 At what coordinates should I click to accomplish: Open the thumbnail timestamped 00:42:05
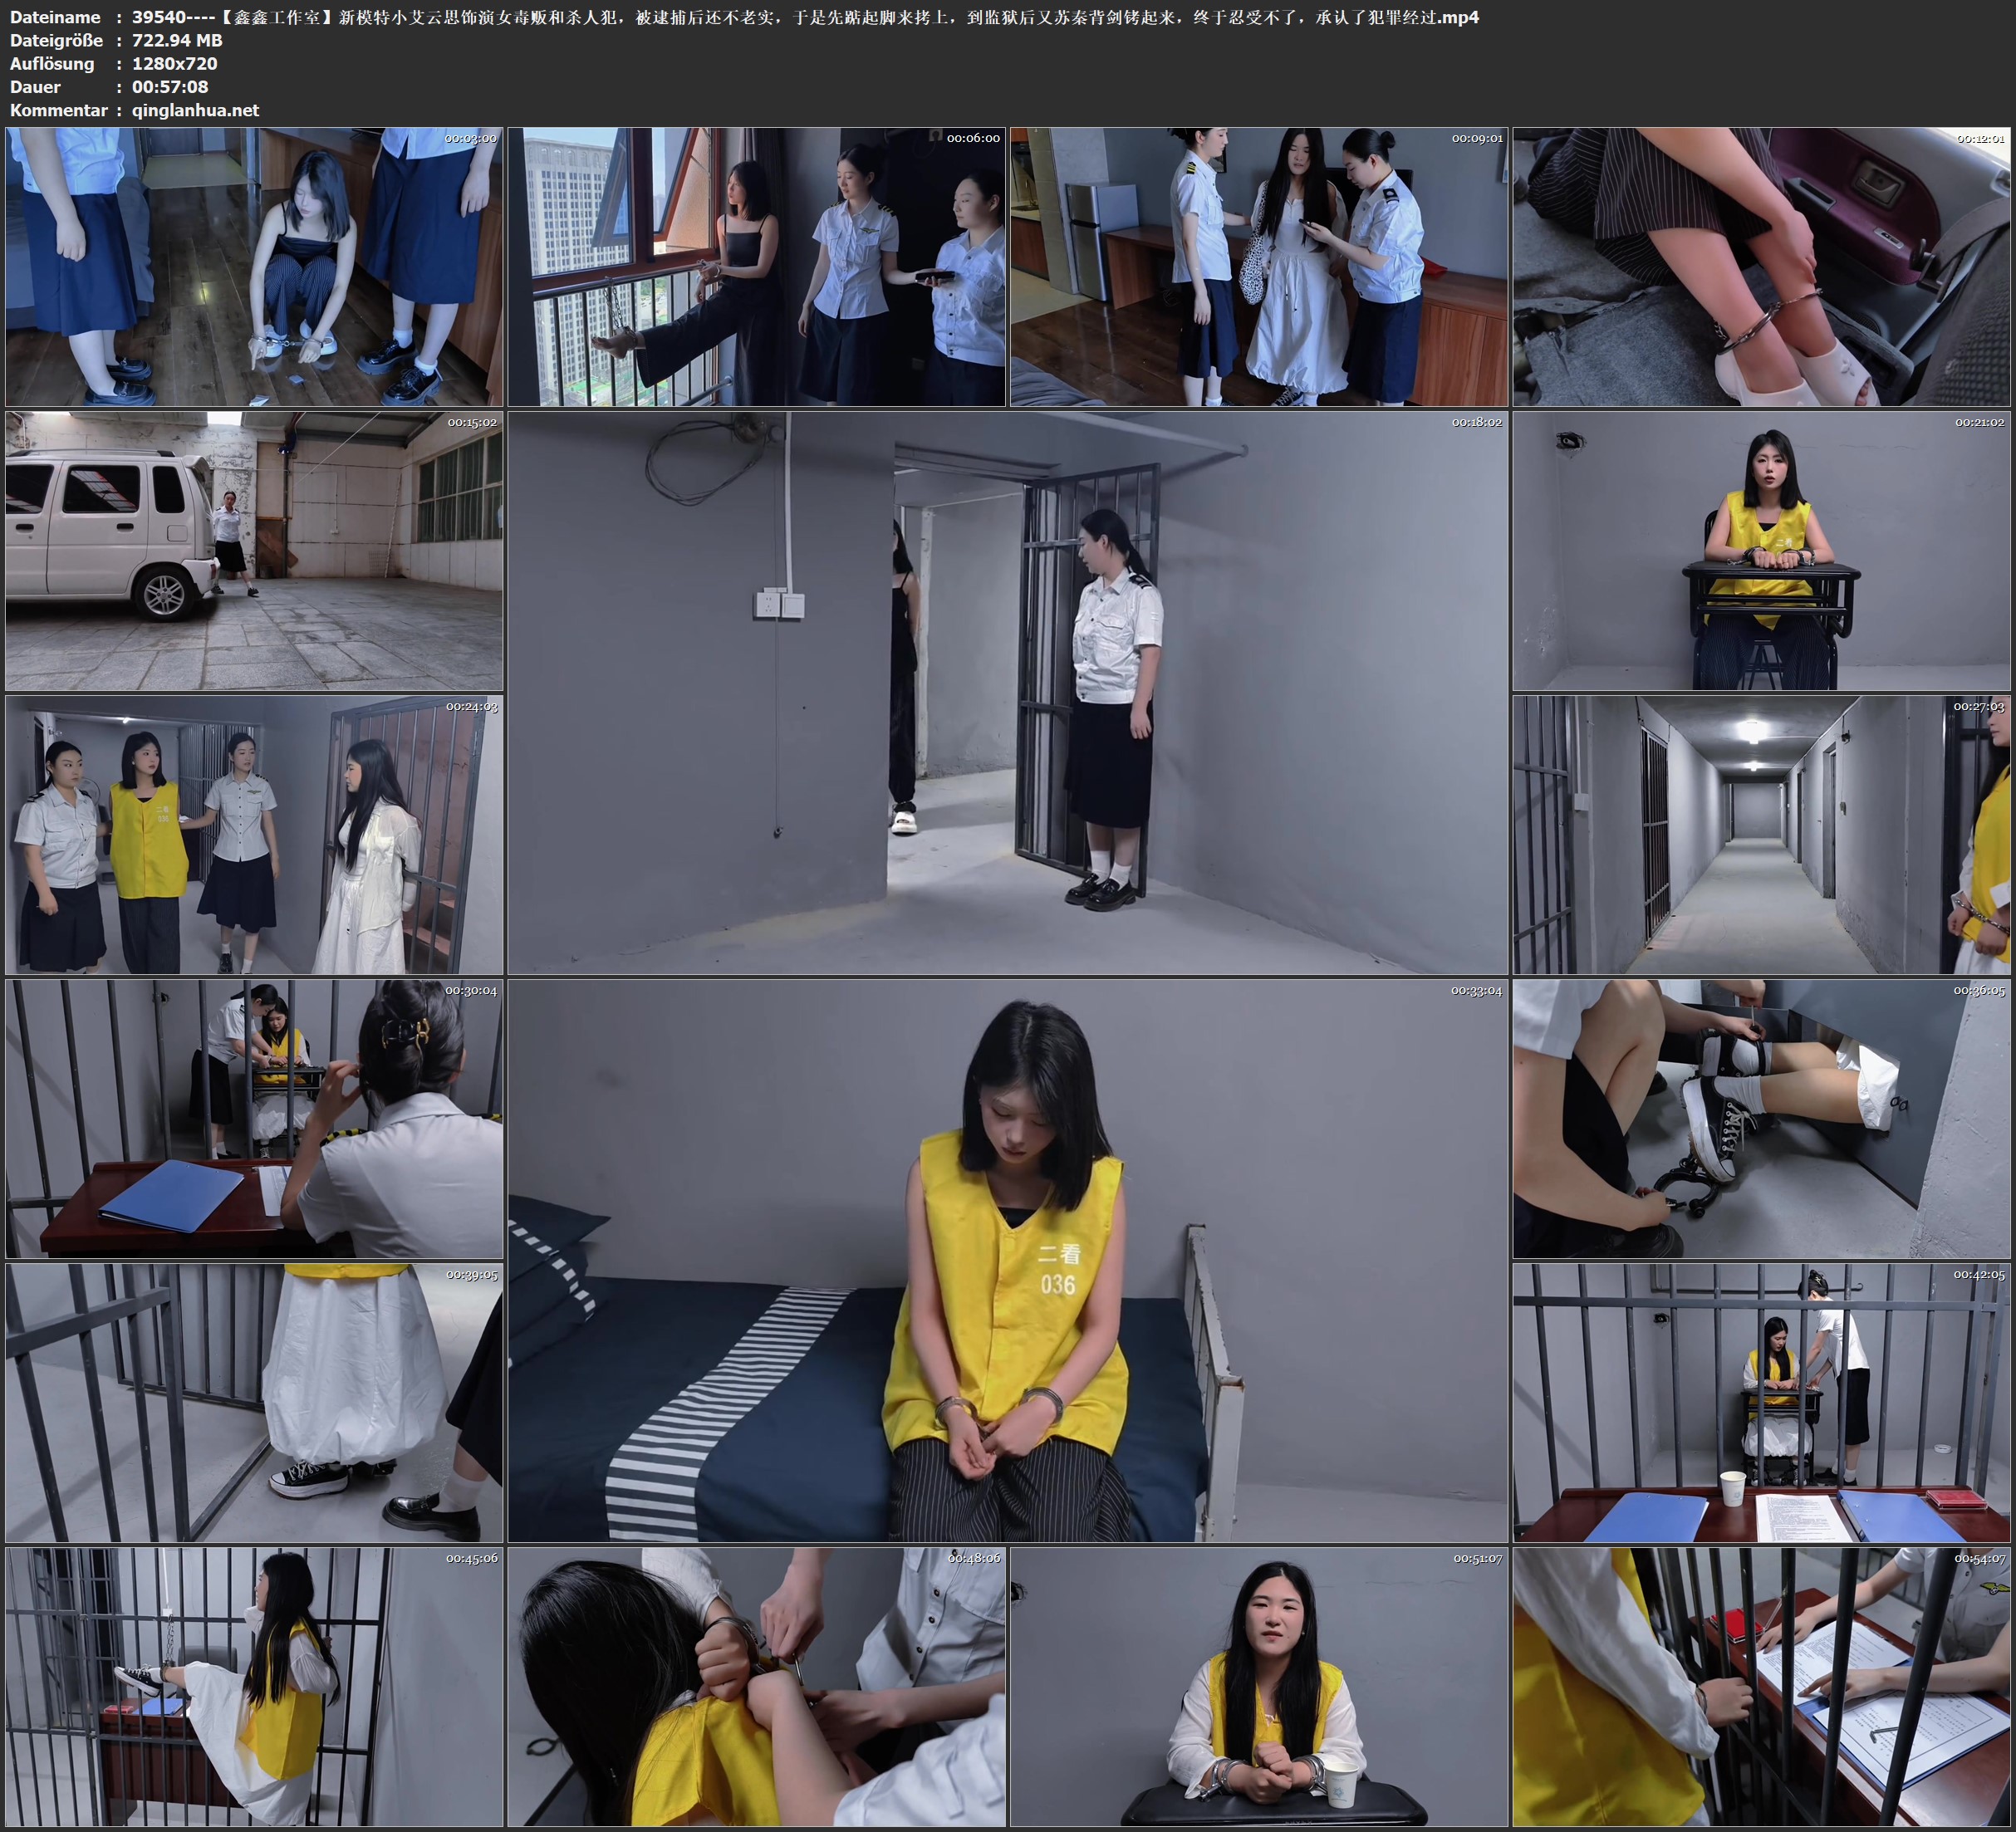[x=1761, y=1403]
